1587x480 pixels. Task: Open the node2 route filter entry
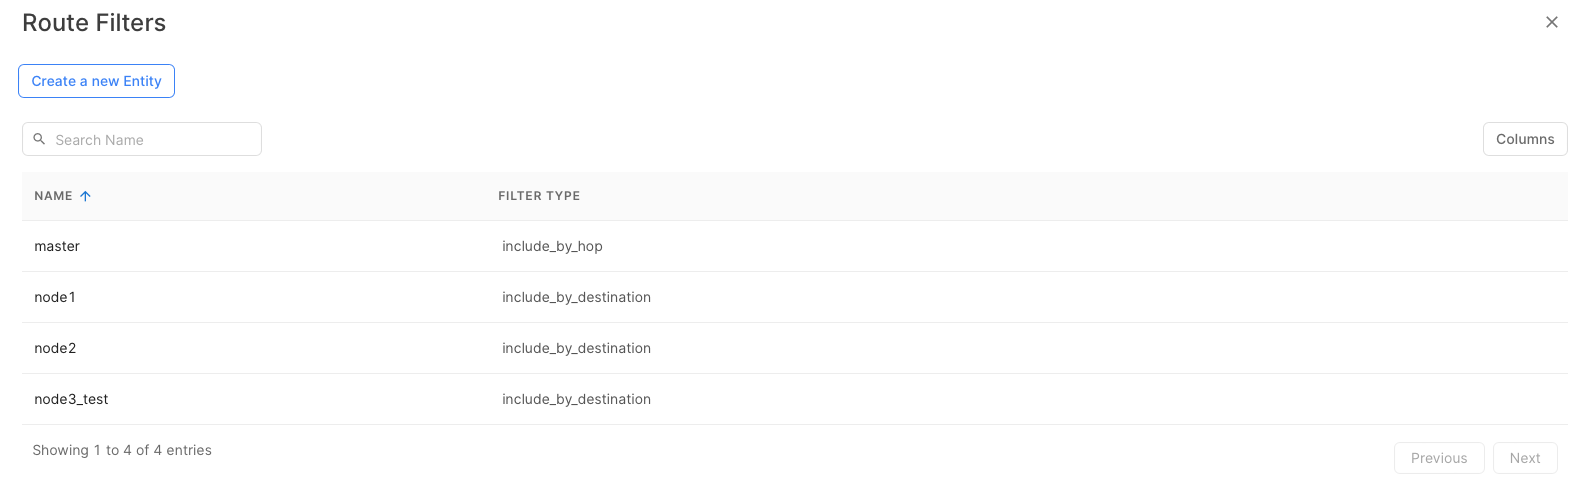click(x=55, y=348)
